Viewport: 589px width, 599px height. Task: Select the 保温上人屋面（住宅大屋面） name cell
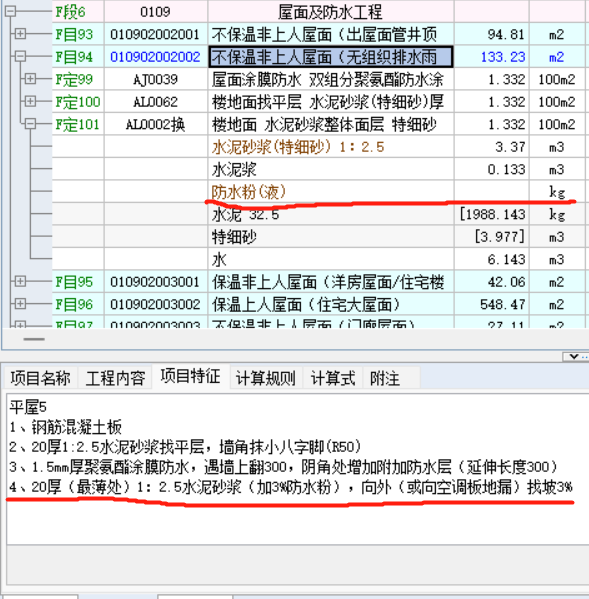pyautogui.click(x=331, y=304)
